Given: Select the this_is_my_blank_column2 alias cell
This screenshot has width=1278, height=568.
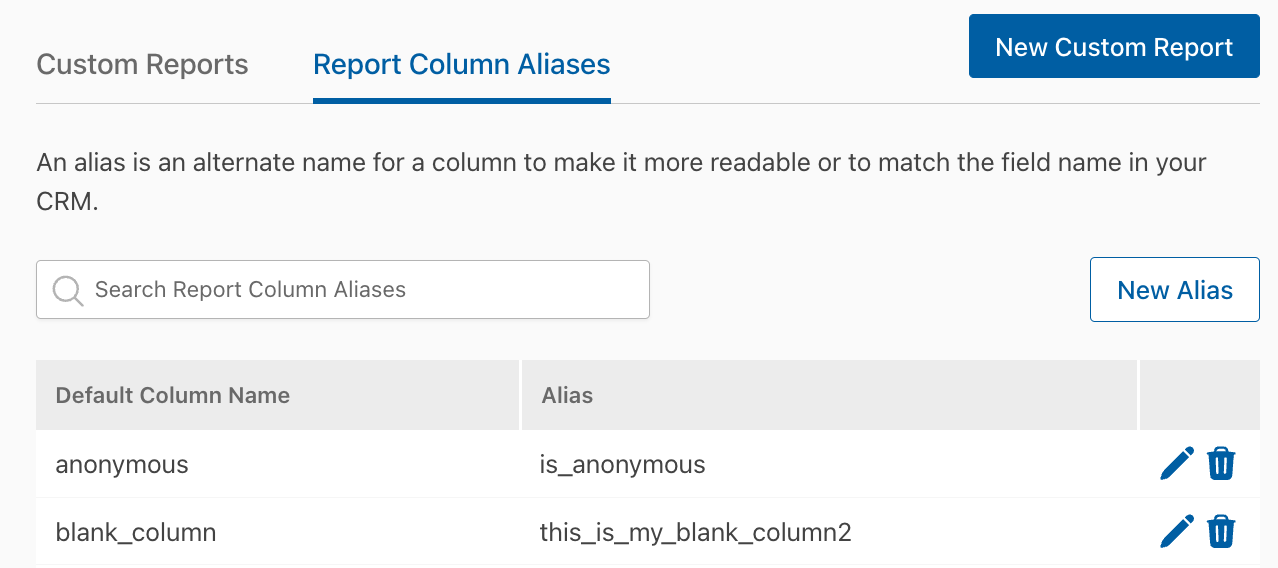Looking at the screenshot, I should click(830, 531).
